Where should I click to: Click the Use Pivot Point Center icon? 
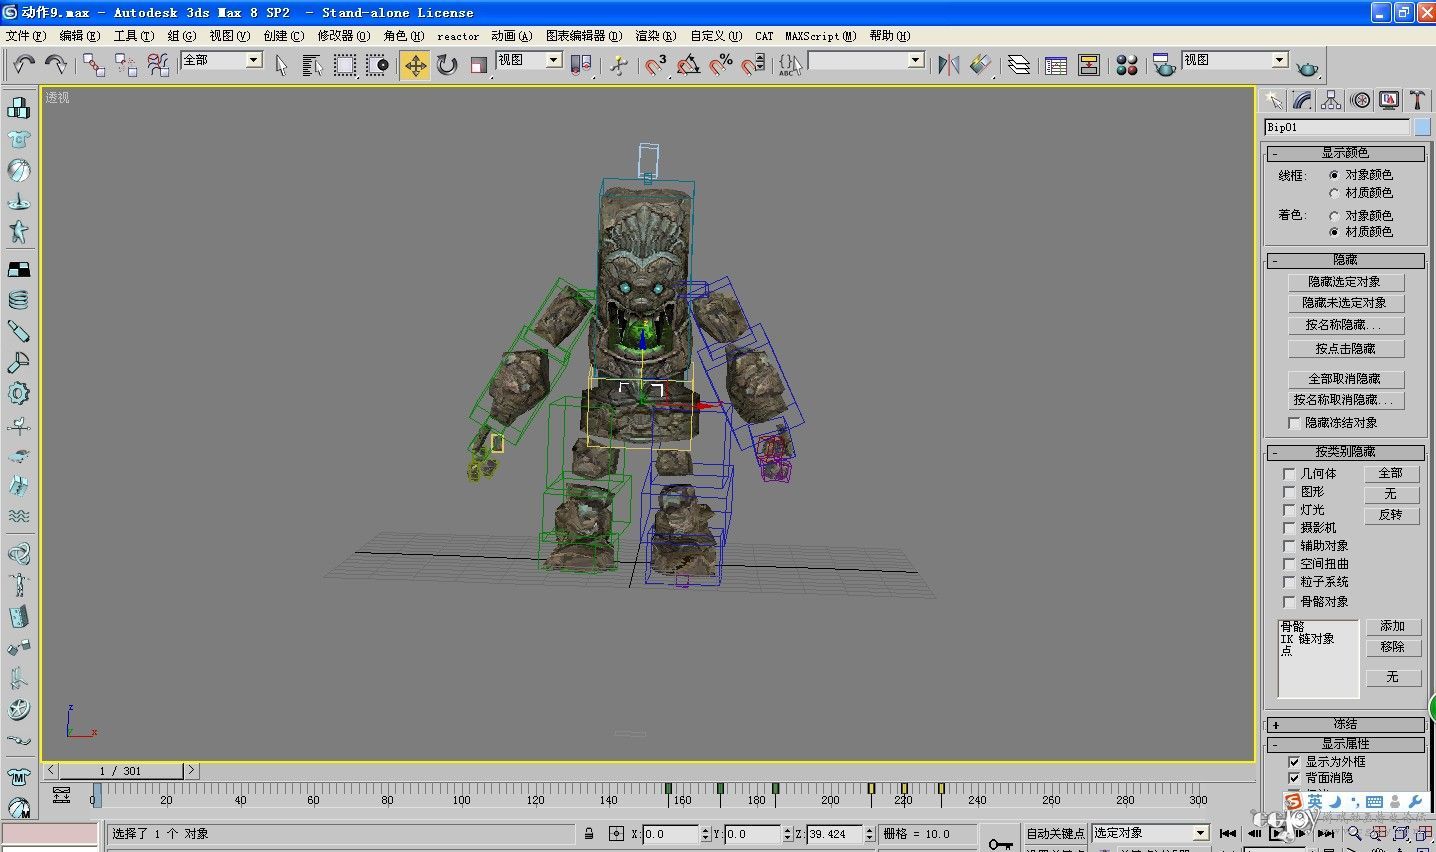coord(581,65)
